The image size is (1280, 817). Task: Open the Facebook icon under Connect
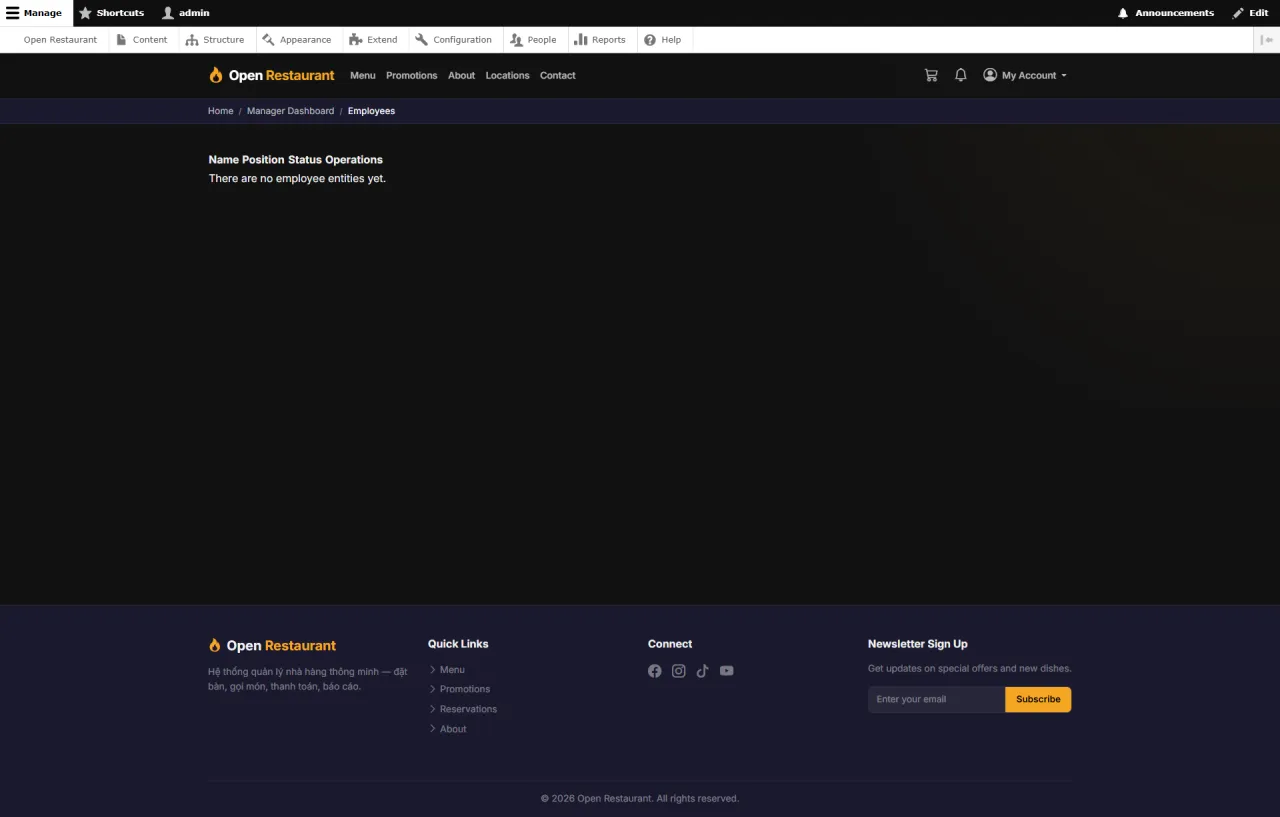tap(655, 671)
